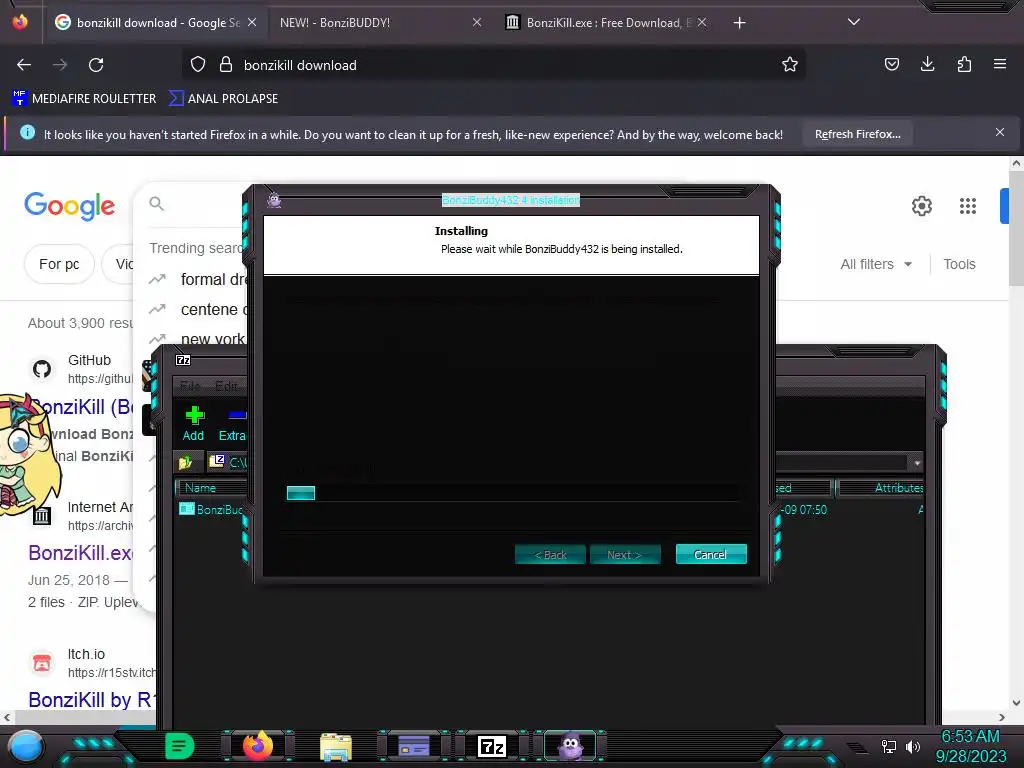Viewport: 1024px width, 768px height.
Task: Click the disabled Next button in the installer
Action: [625, 554]
